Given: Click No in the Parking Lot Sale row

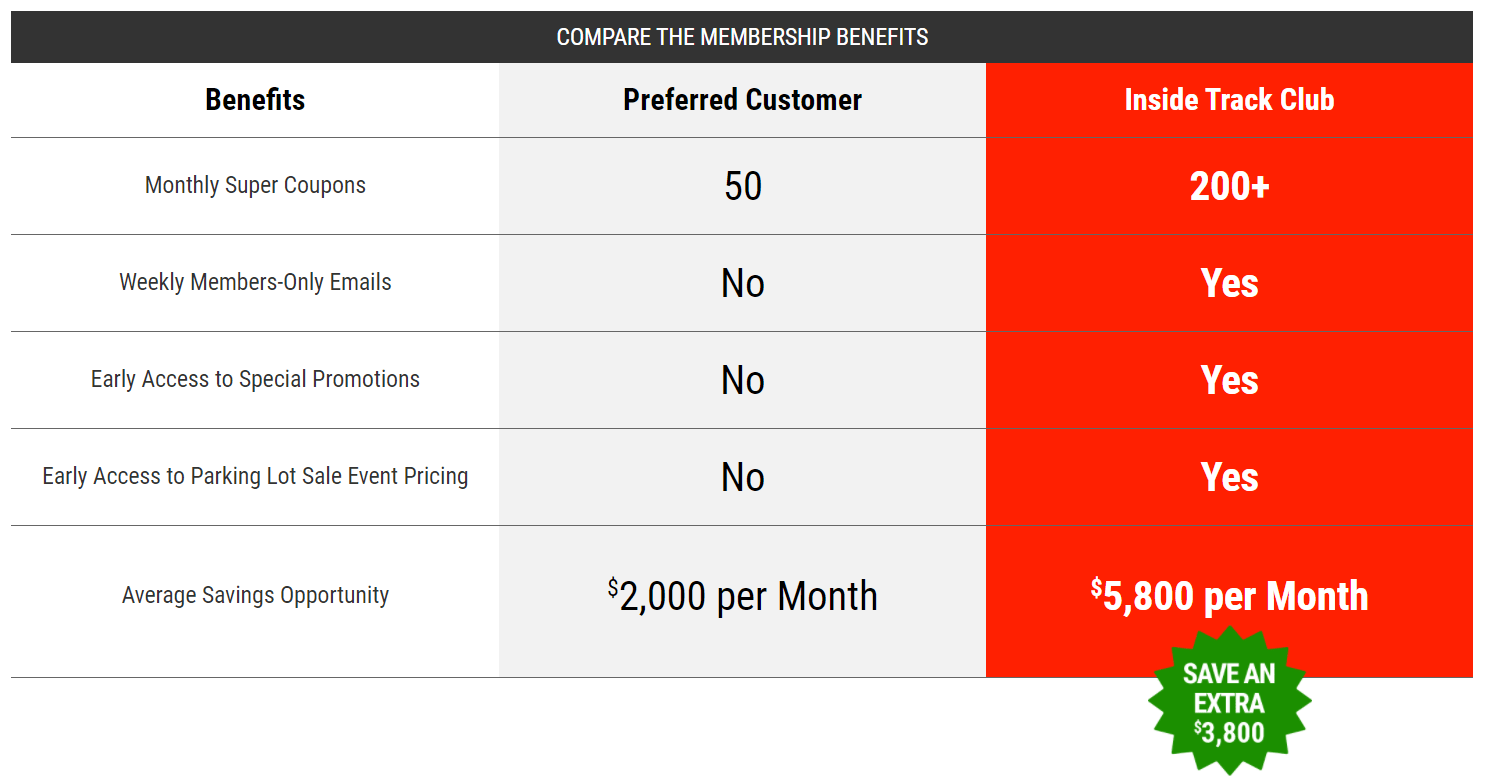Looking at the screenshot, I should click(x=742, y=478).
